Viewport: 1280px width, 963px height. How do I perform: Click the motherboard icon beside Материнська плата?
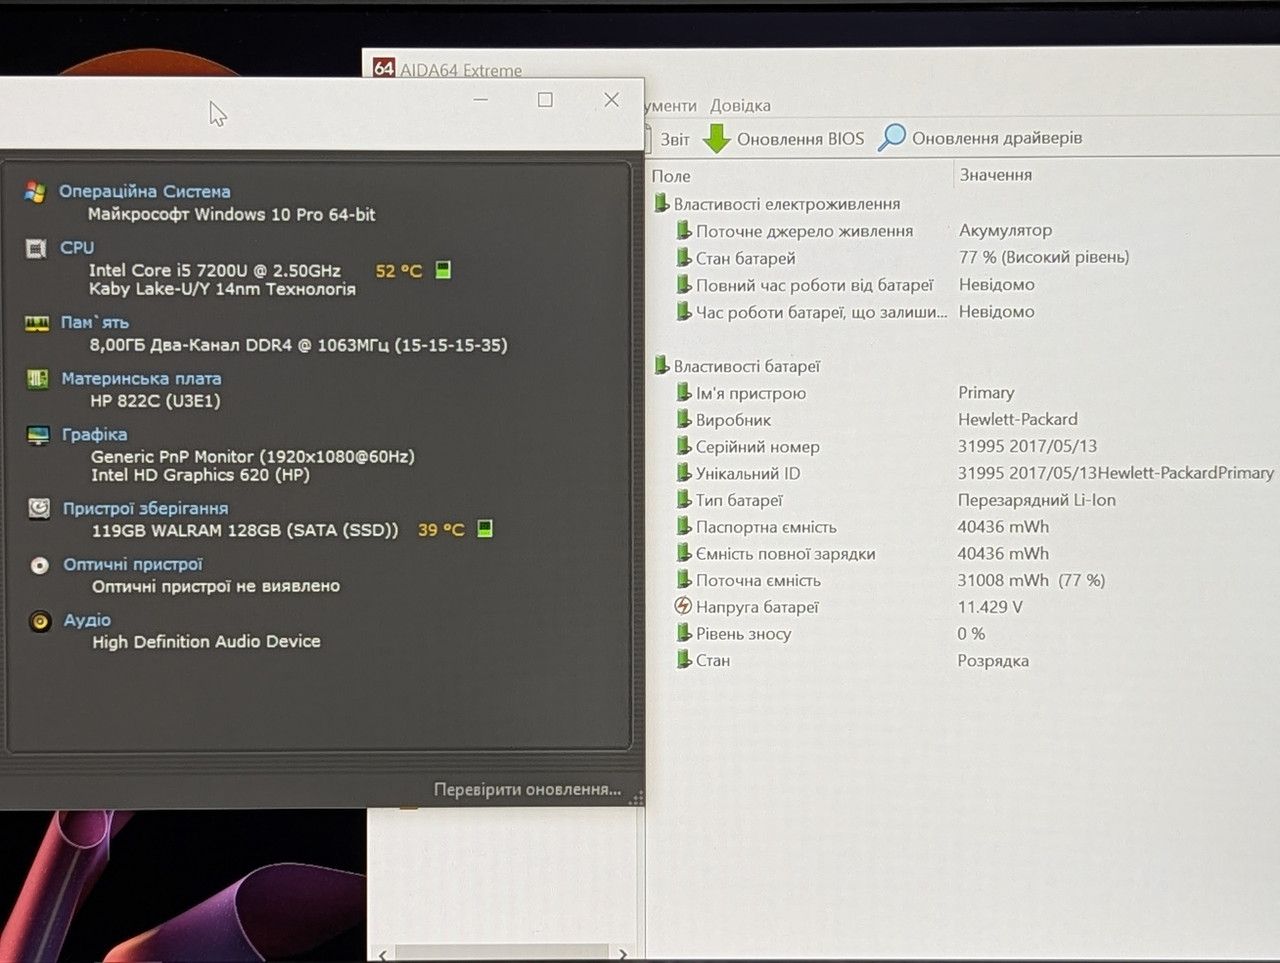[x=38, y=379]
